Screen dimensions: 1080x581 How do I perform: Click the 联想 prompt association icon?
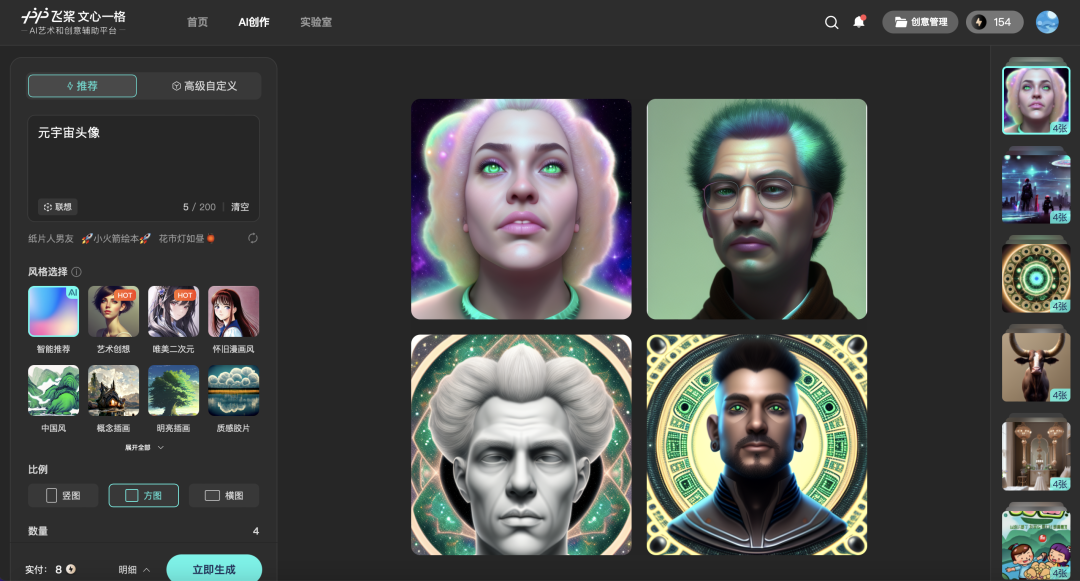pos(57,207)
